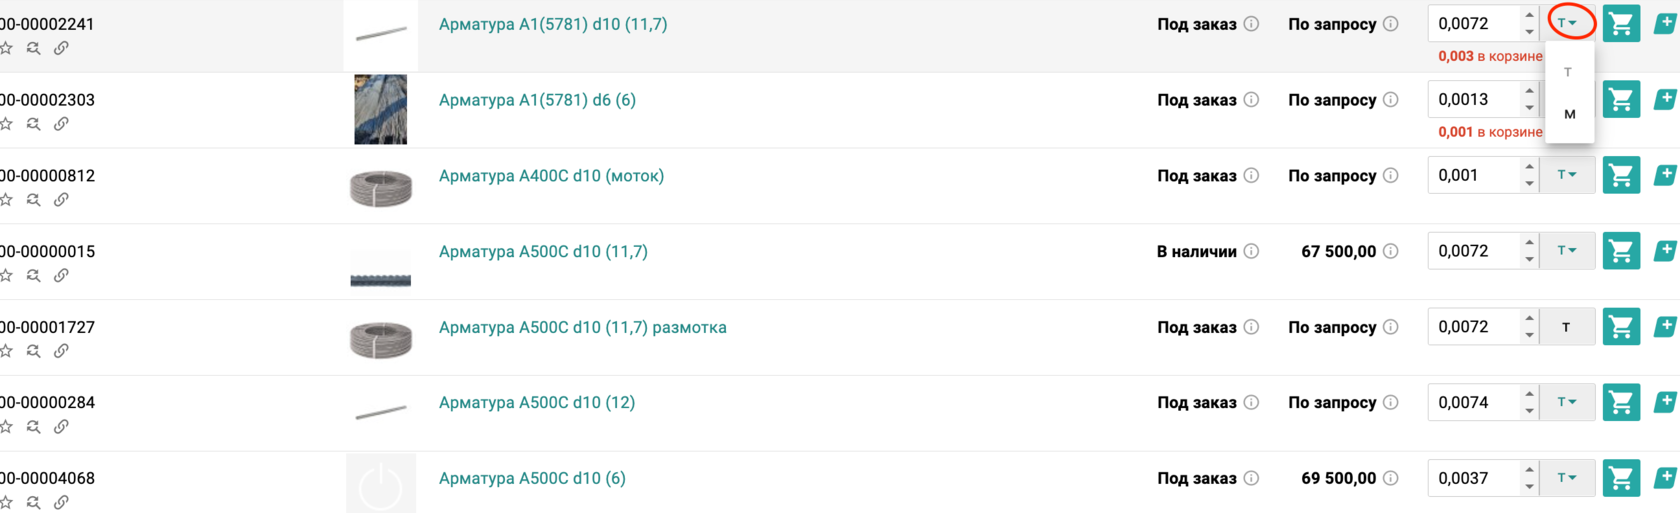This screenshot has height=513, width=1680.
Task: Open unit dropdown for Арматура A400C d10 (моток)
Action: [x=1567, y=175]
